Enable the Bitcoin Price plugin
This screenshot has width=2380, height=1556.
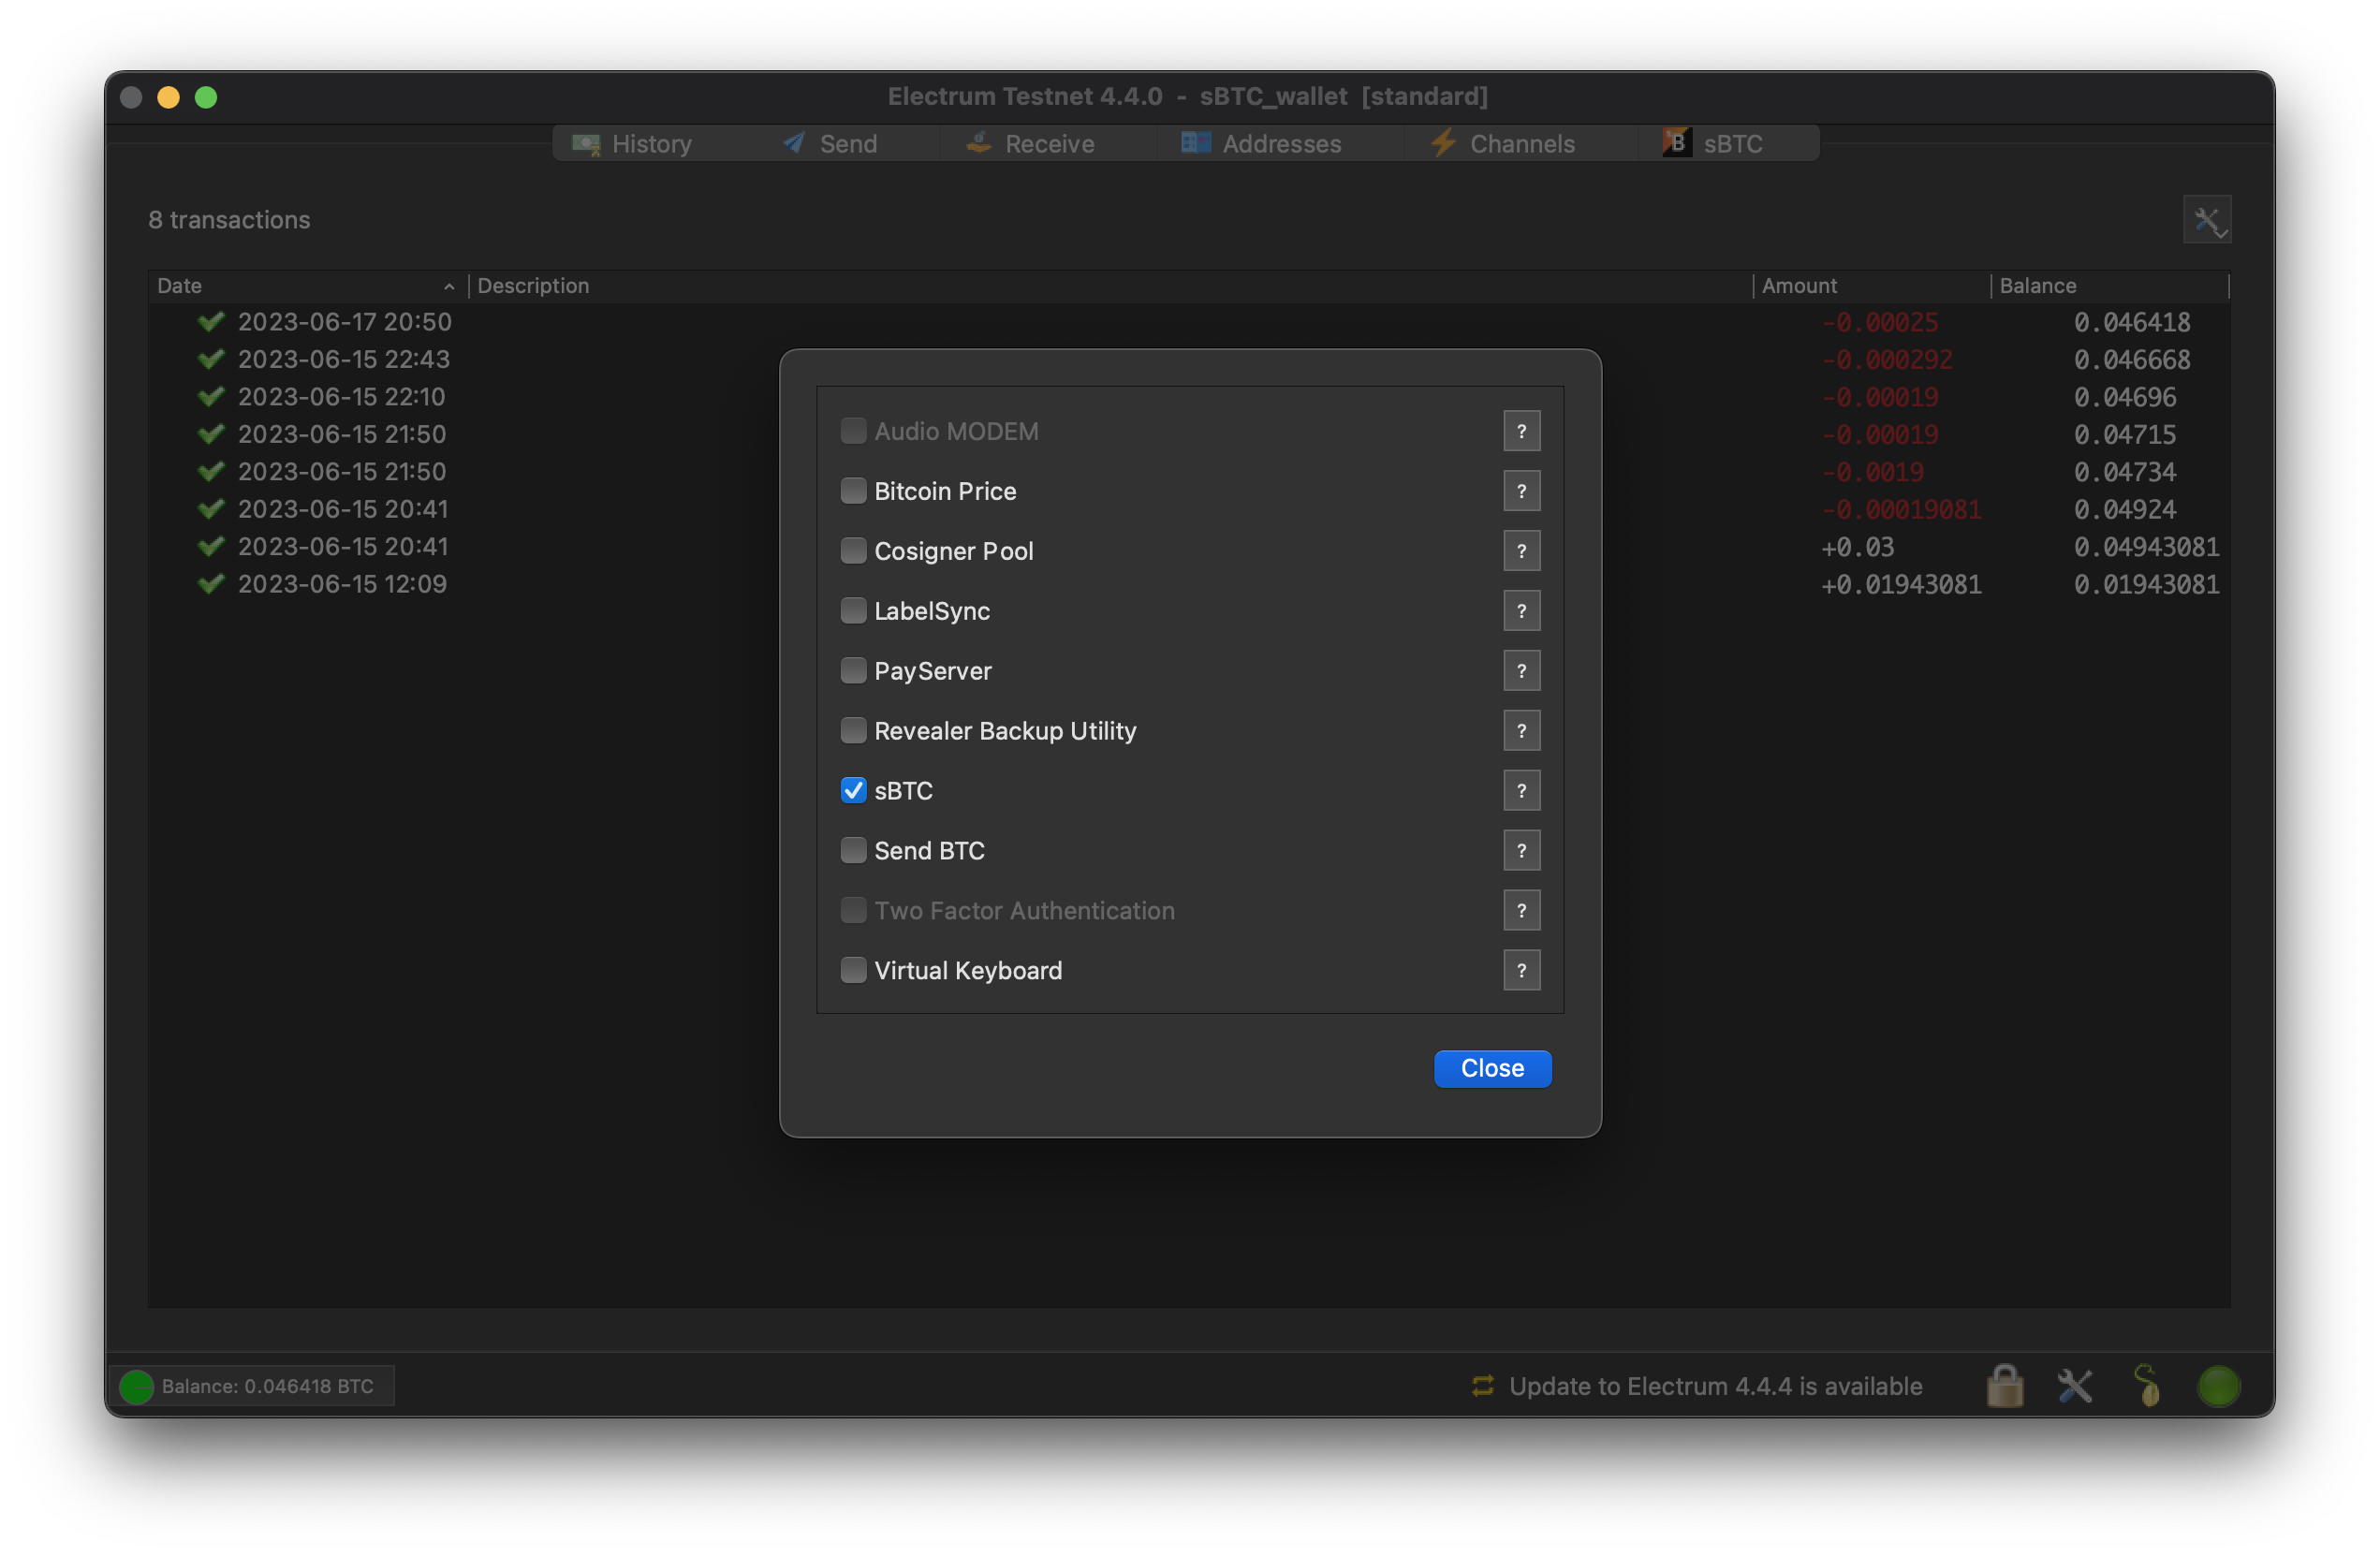pos(853,491)
